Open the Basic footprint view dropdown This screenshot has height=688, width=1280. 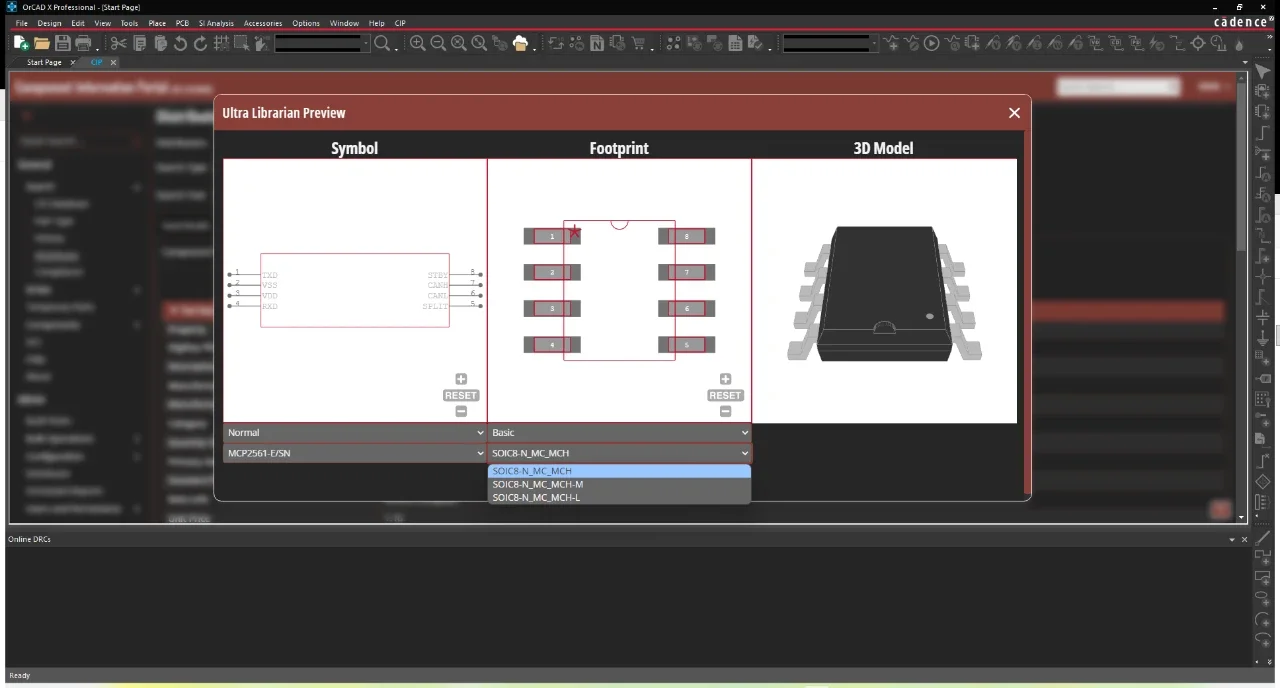pyautogui.click(x=619, y=433)
